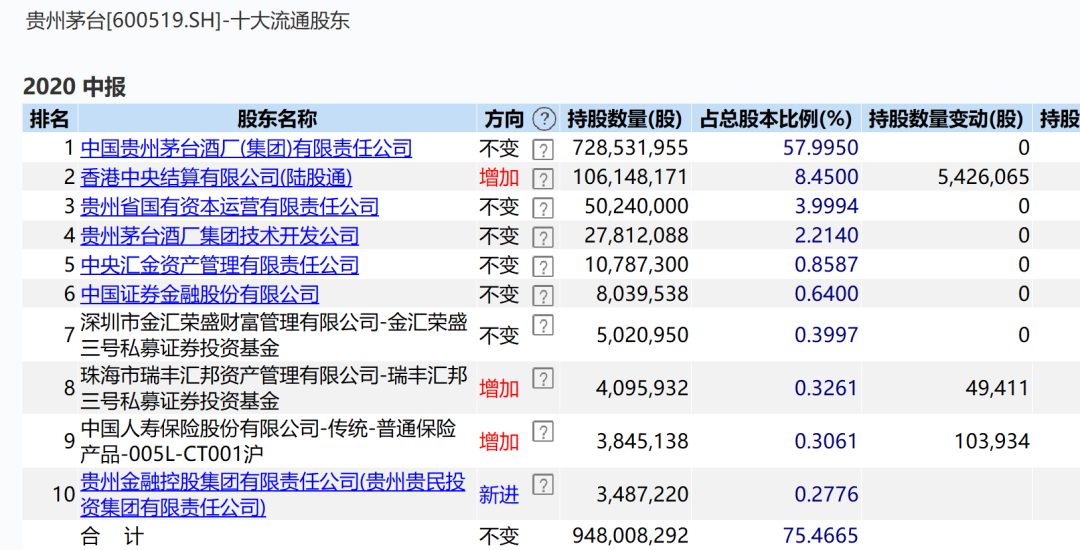Open the 中央汇金资产管理有限责任公司 link
Screen dimensions: 1080x550
click(x=220, y=265)
